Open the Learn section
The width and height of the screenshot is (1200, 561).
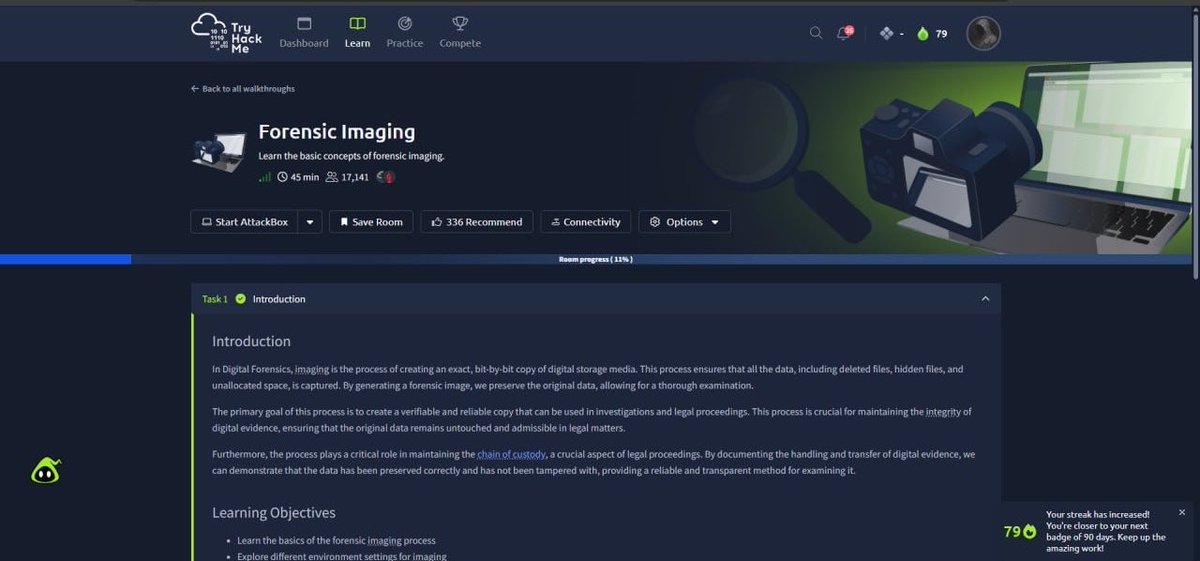point(357,32)
